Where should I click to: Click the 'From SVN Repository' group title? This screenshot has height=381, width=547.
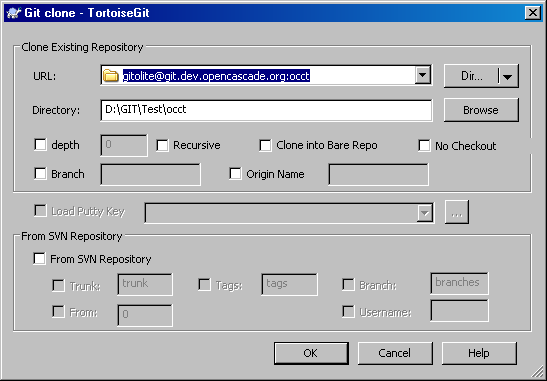click(x=72, y=236)
